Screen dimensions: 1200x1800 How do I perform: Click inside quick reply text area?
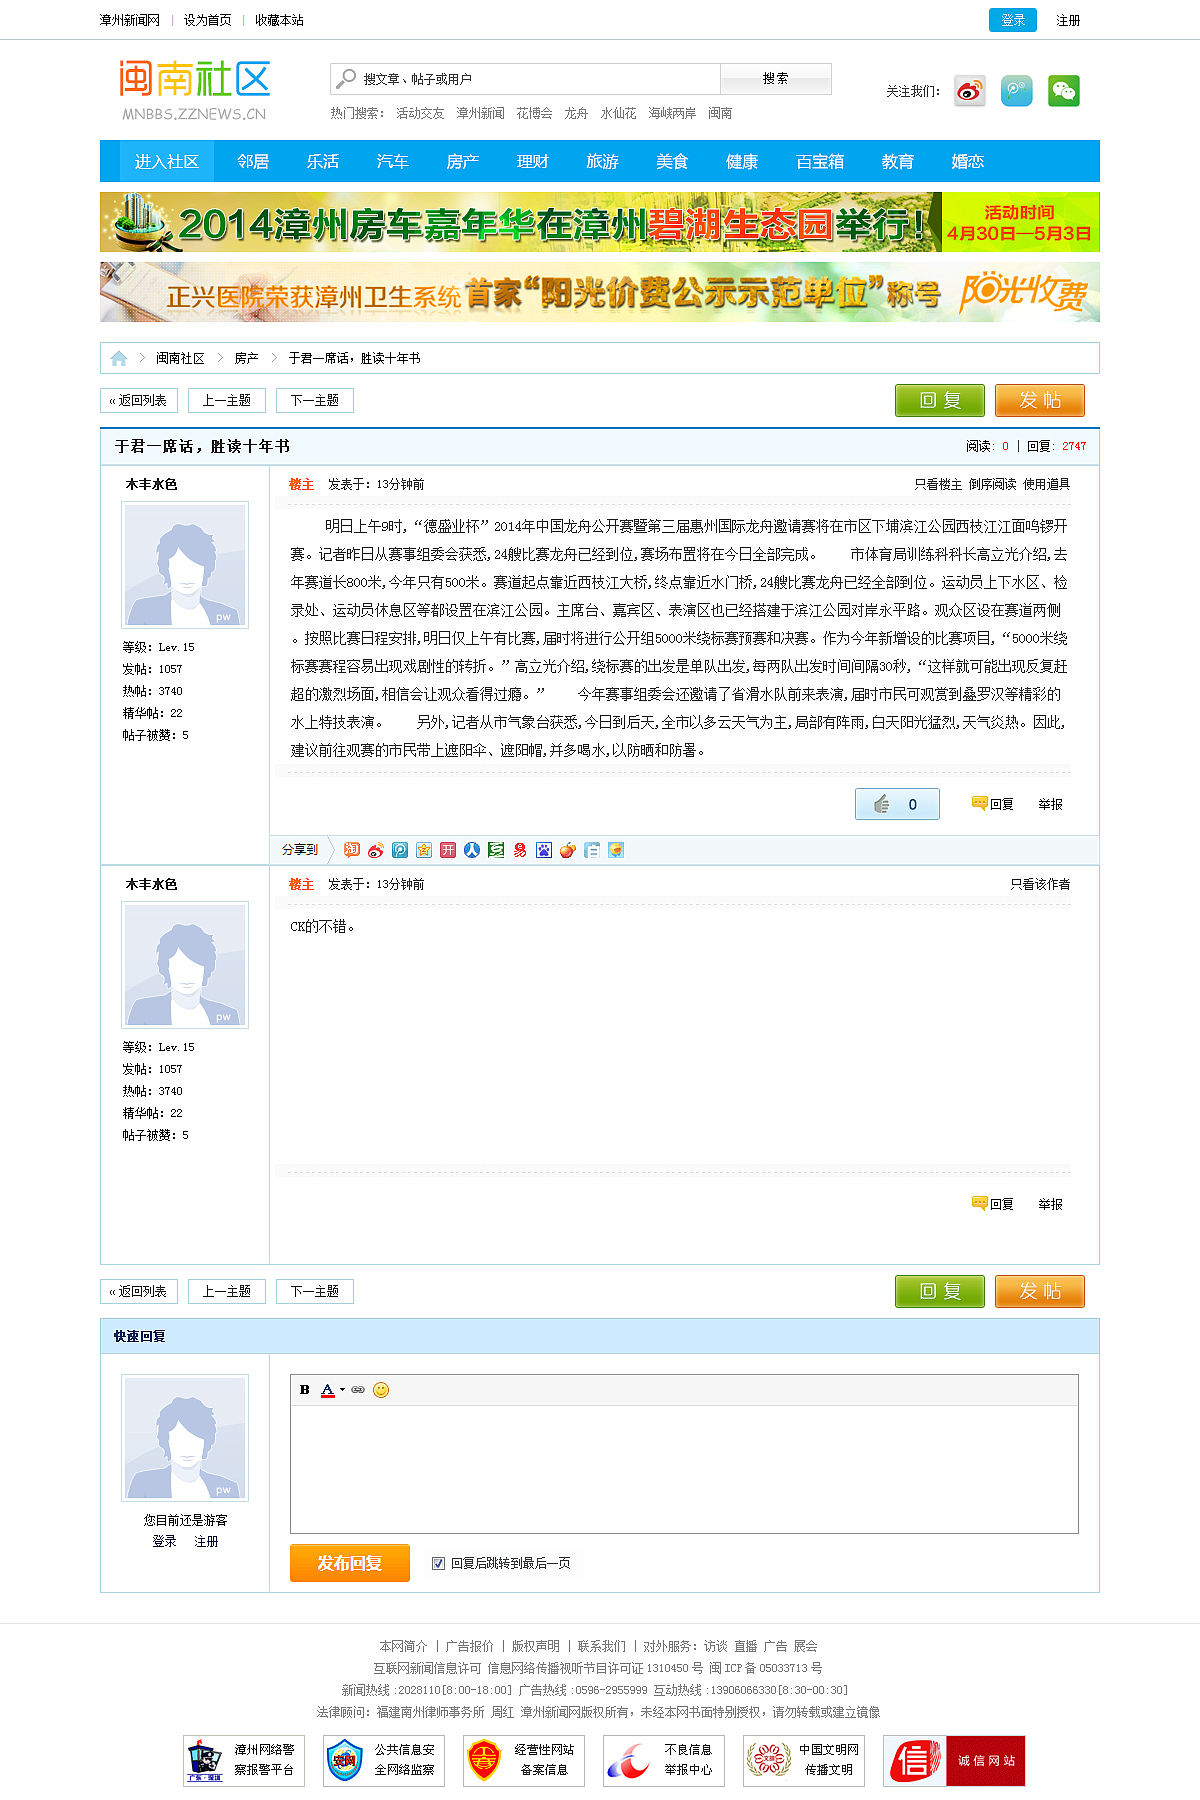coord(684,1468)
